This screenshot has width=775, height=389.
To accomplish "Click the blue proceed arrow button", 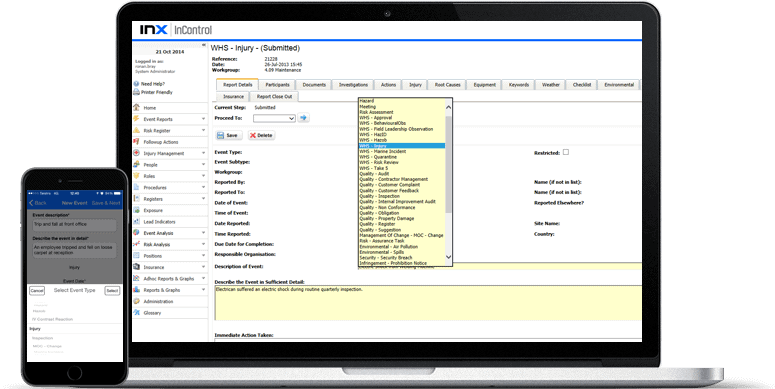I will pos(303,118).
